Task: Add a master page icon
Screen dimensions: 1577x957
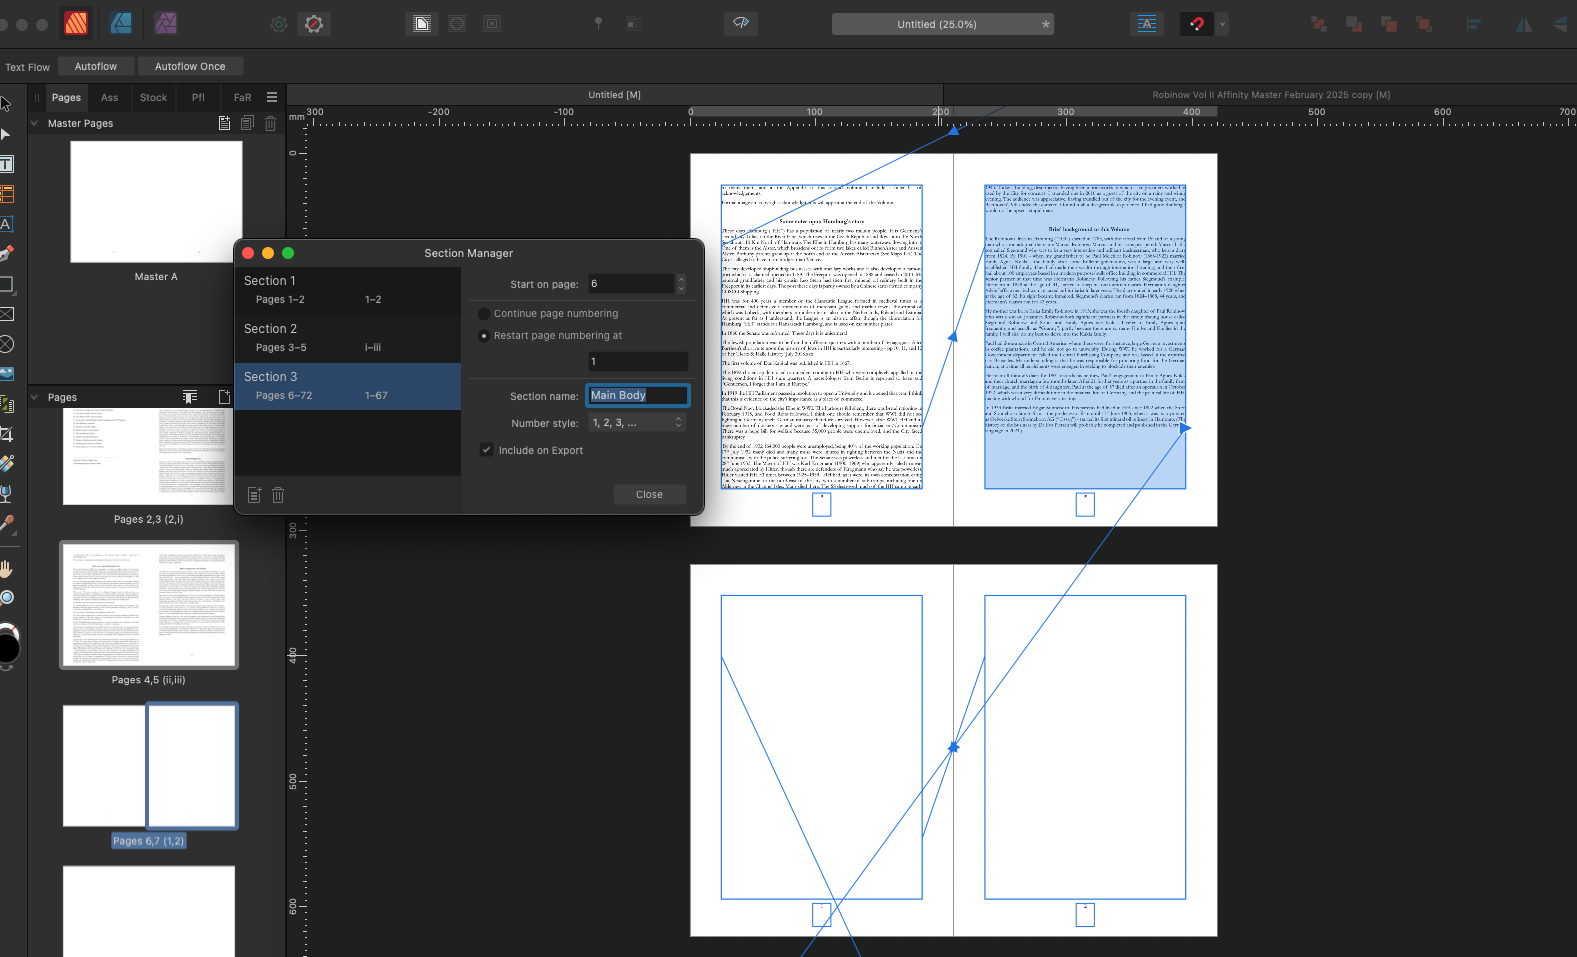Action: (x=224, y=123)
